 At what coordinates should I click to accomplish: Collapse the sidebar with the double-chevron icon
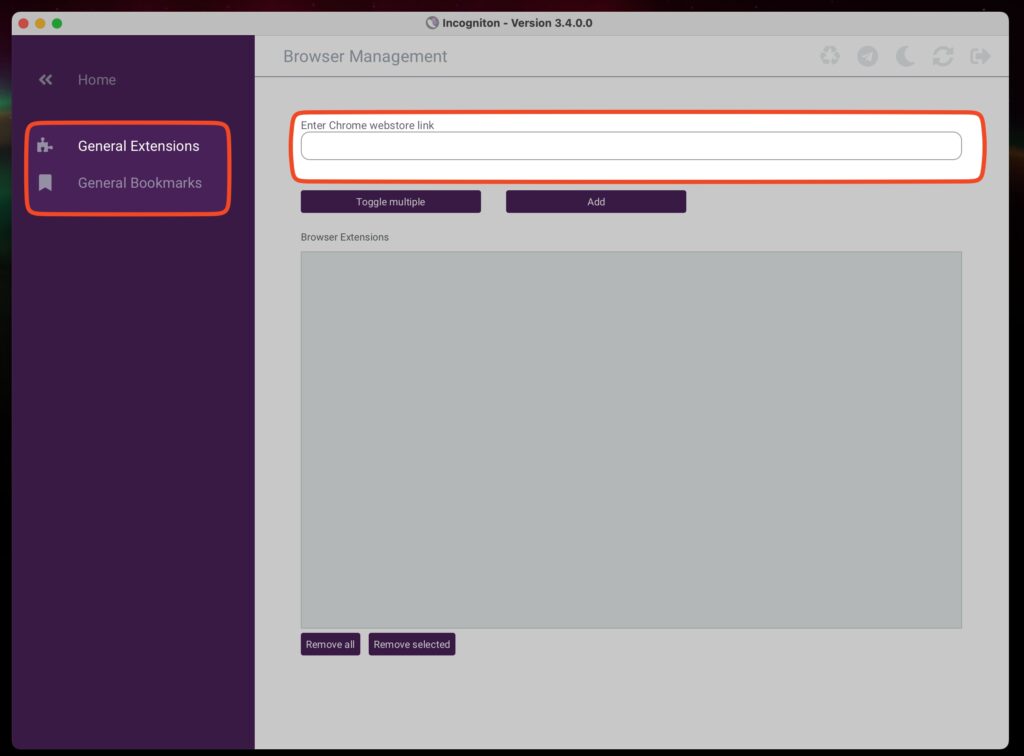pos(44,79)
